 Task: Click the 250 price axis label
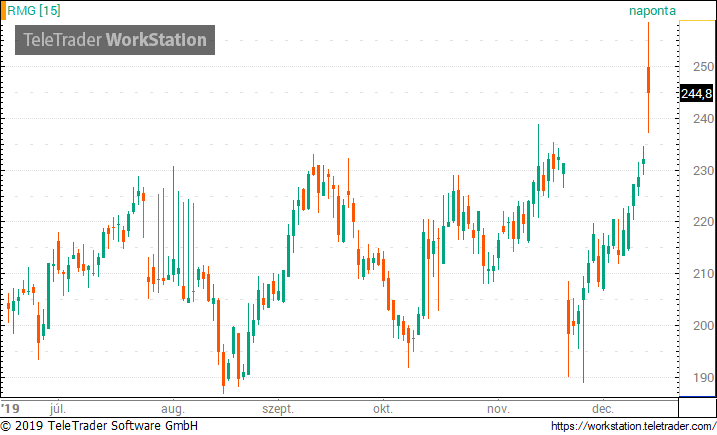[703, 67]
